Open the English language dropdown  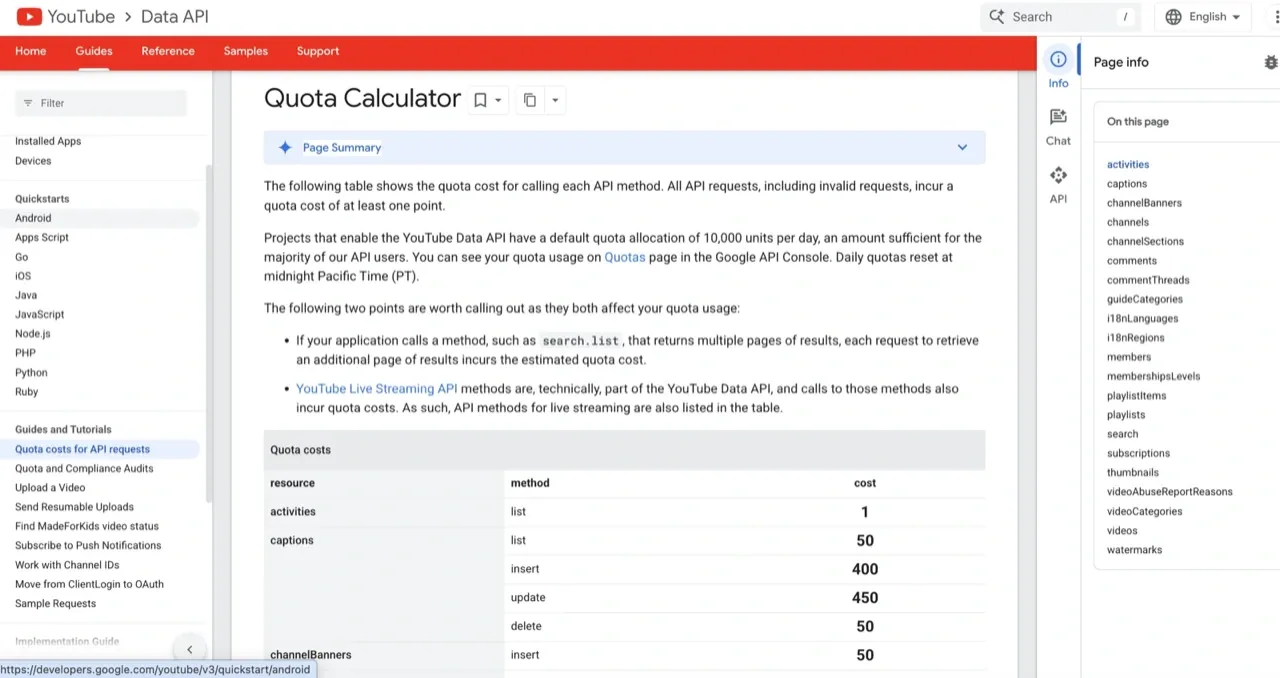pos(1203,16)
